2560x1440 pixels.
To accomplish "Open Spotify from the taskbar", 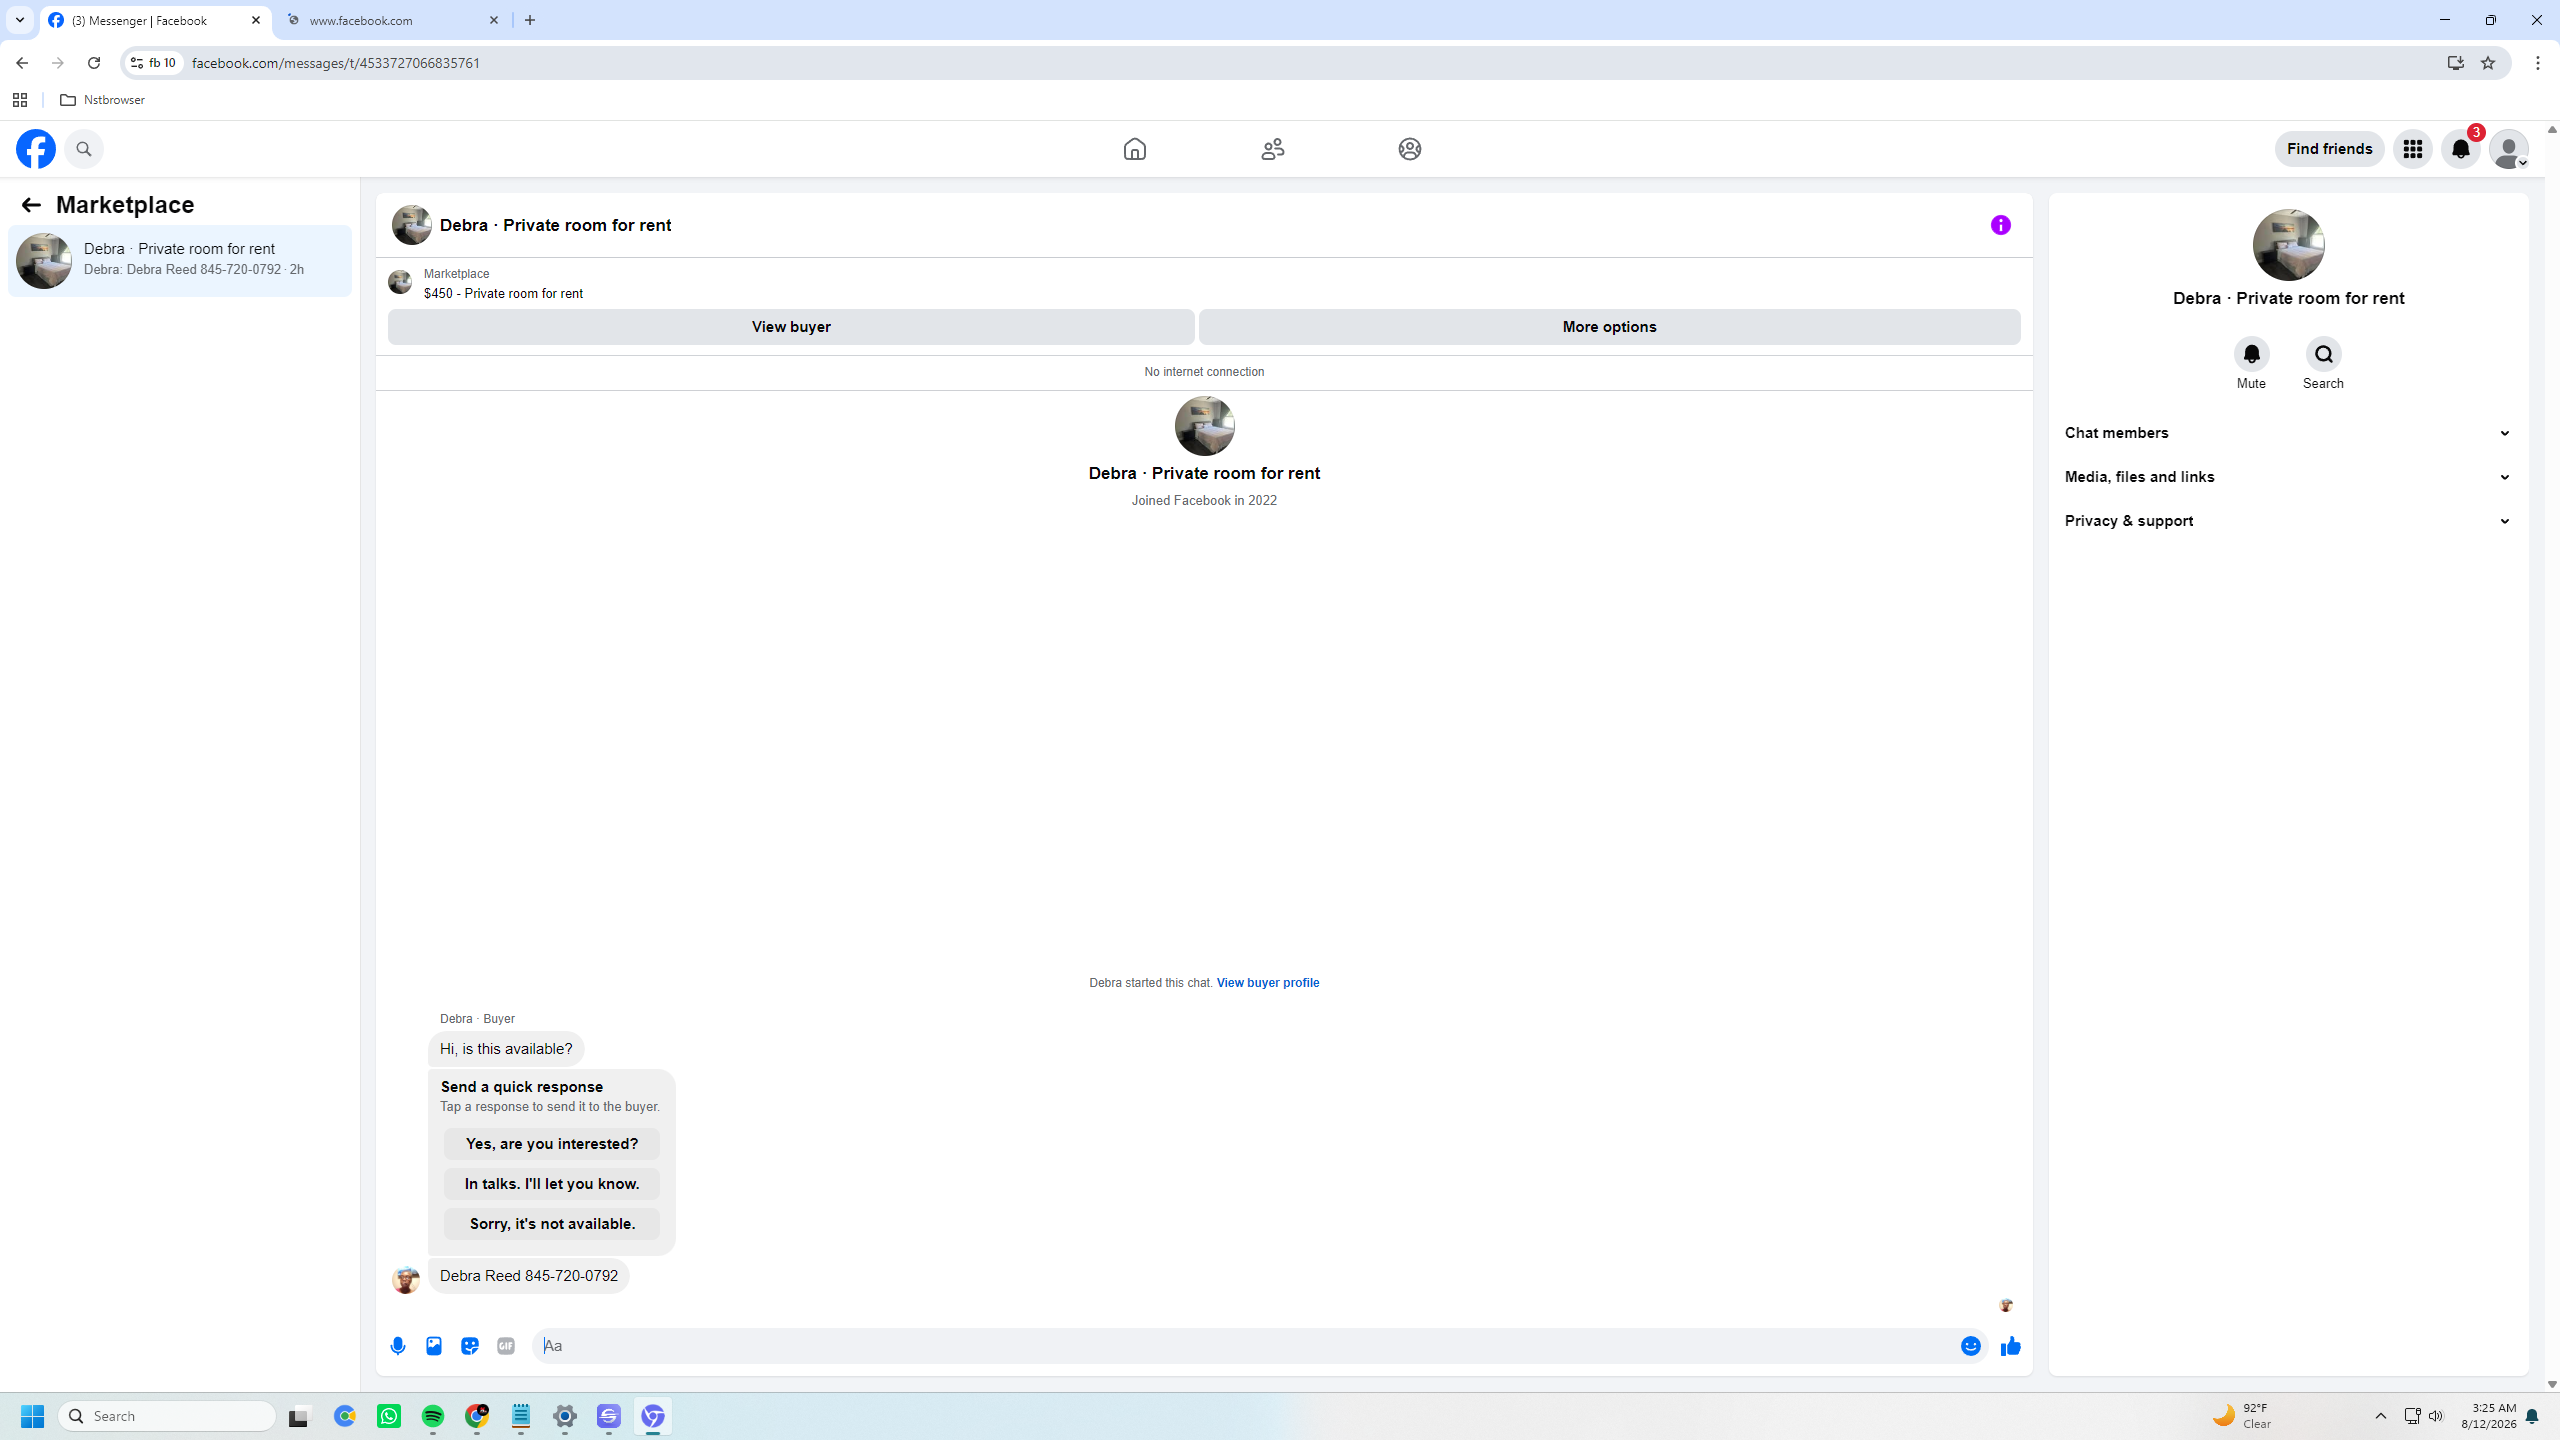I will pyautogui.click(x=433, y=1416).
